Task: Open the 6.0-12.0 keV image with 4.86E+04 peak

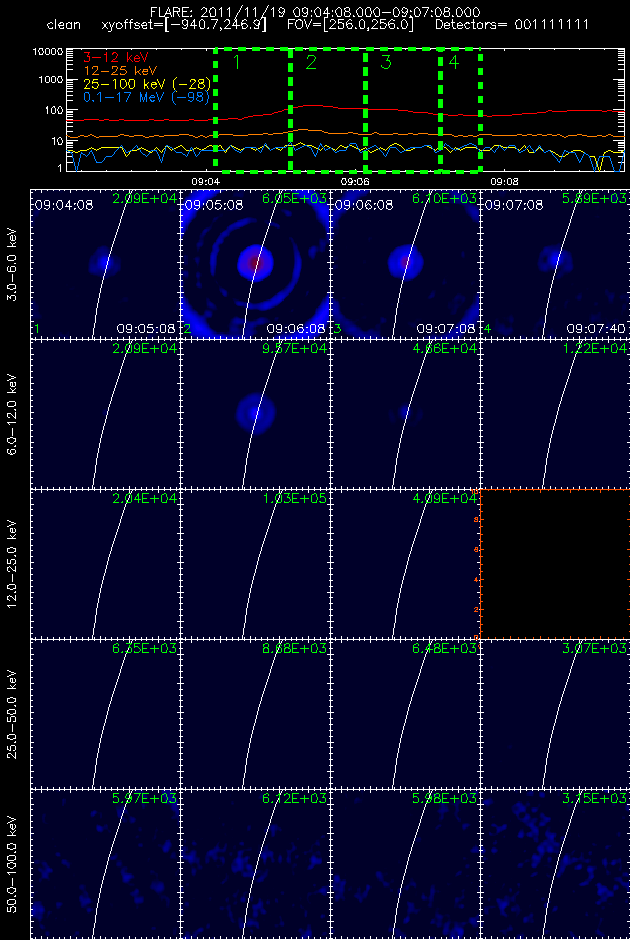Action: (405, 414)
